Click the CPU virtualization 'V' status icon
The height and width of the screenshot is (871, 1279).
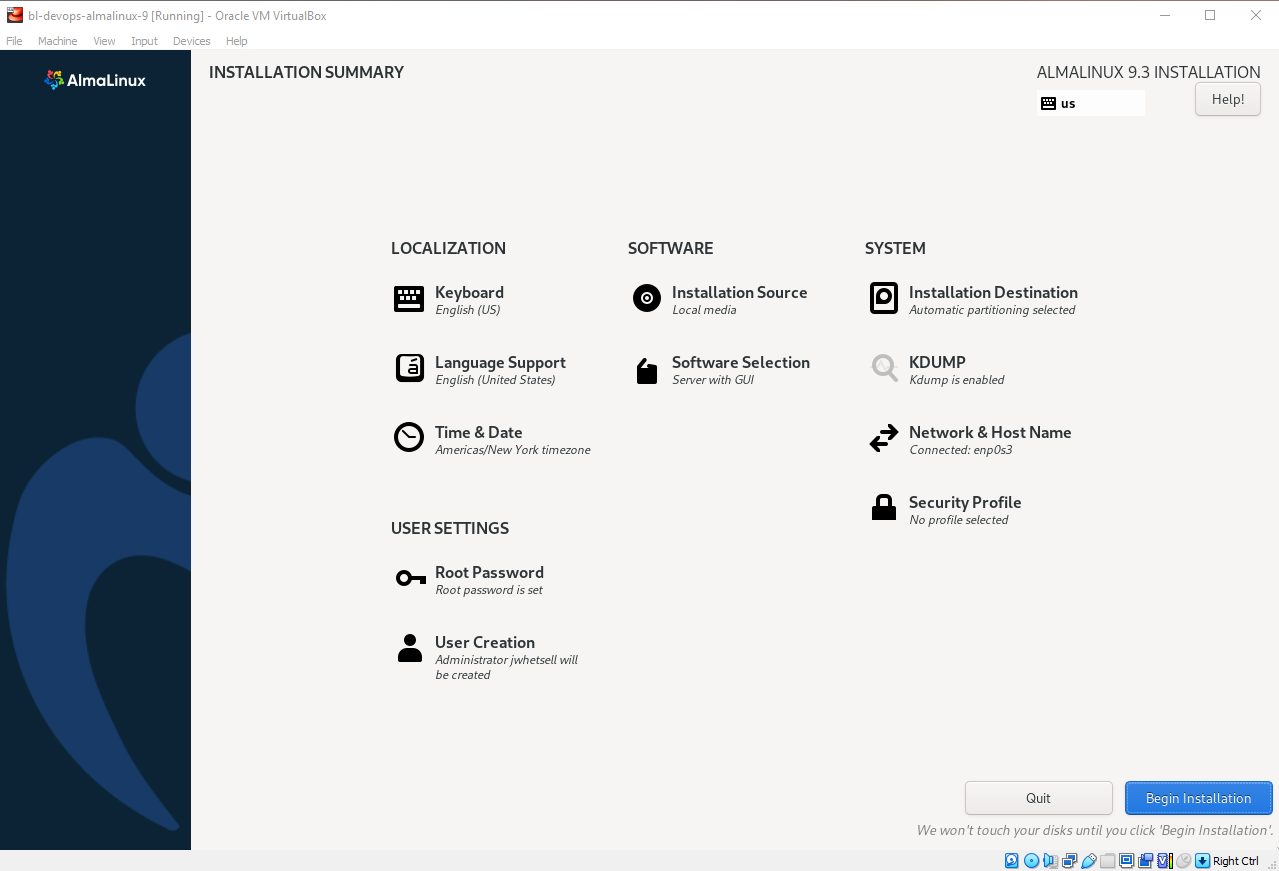pos(1165,861)
